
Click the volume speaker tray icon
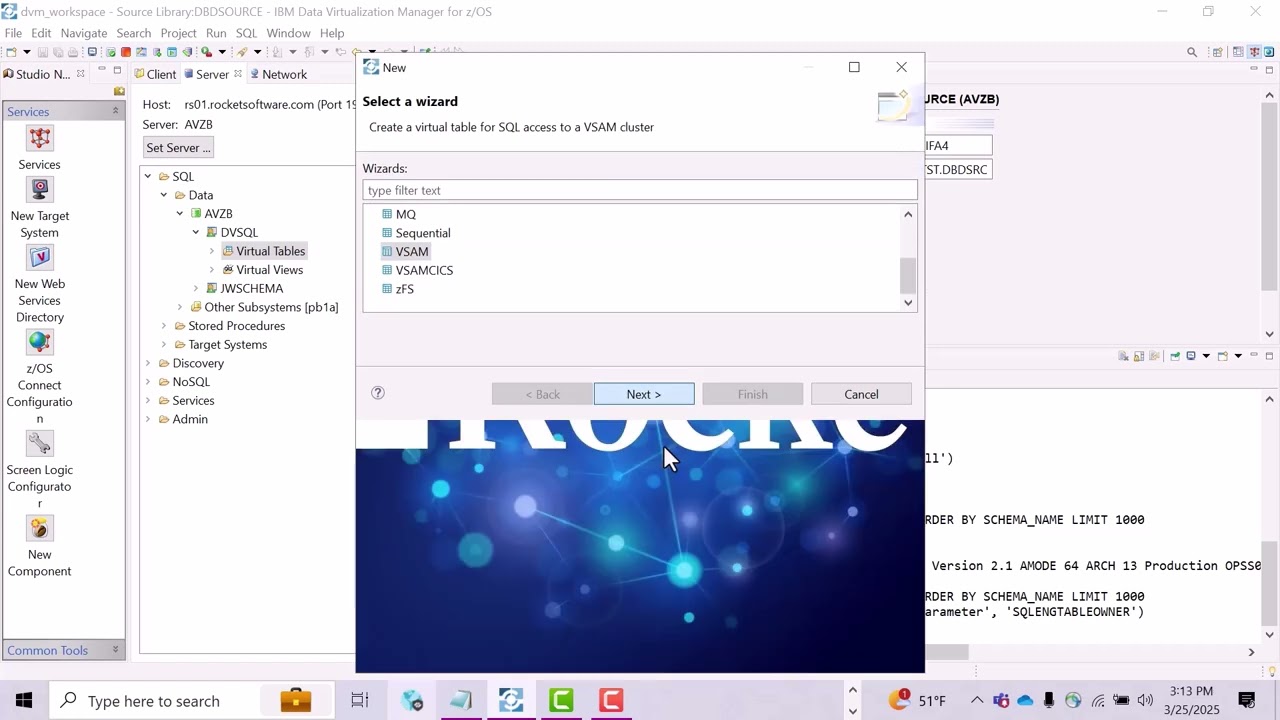(1145, 700)
